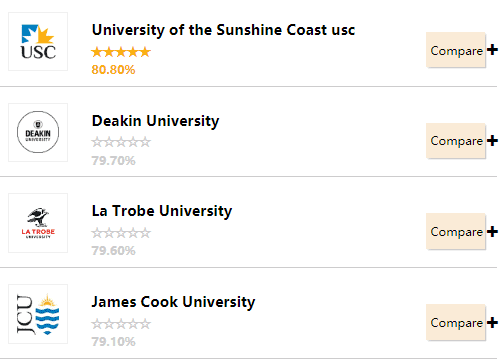The image size is (503, 362).
Task: Click plus icon beside Deakin Compare
Action: tap(492, 140)
